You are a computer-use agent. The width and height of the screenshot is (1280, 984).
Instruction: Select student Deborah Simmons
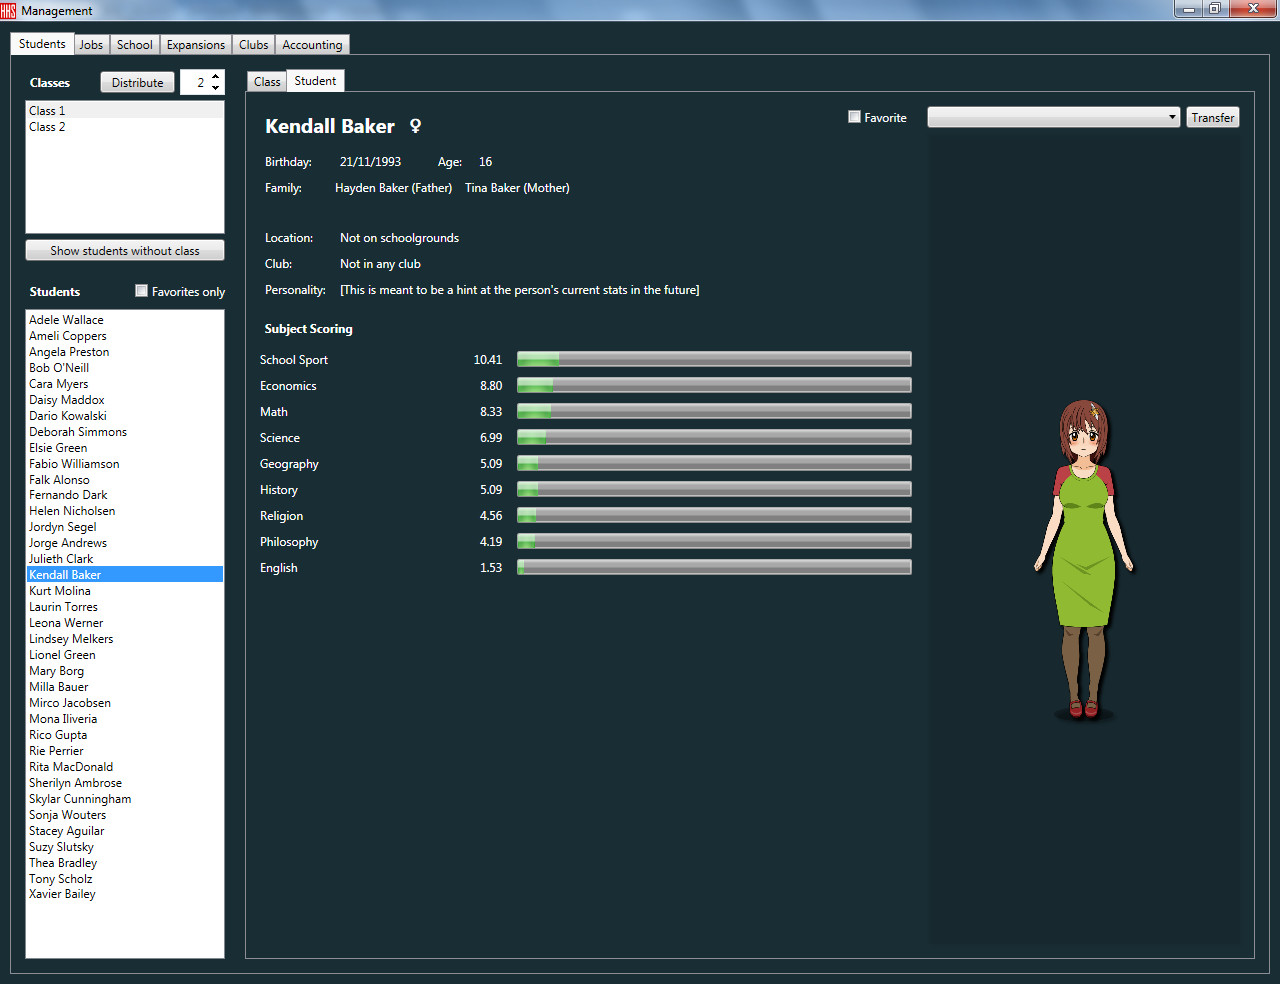click(x=125, y=431)
